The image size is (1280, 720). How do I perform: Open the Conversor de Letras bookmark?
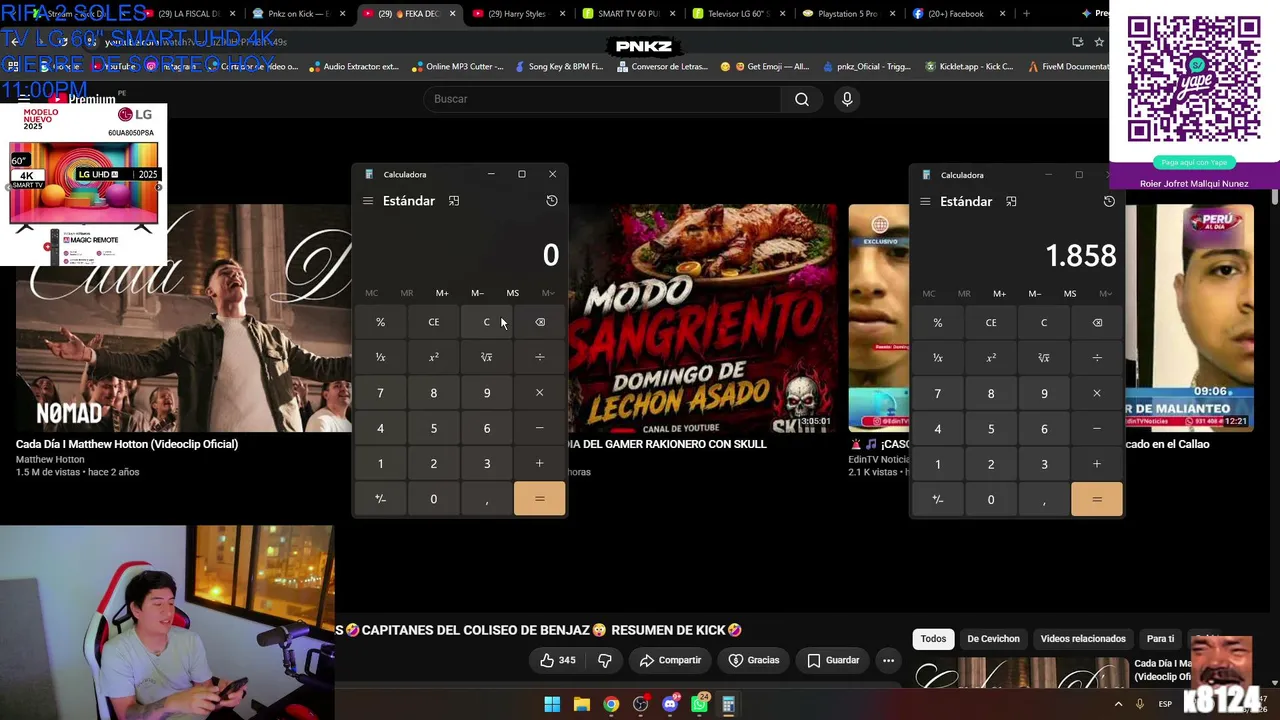click(x=662, y=67)
